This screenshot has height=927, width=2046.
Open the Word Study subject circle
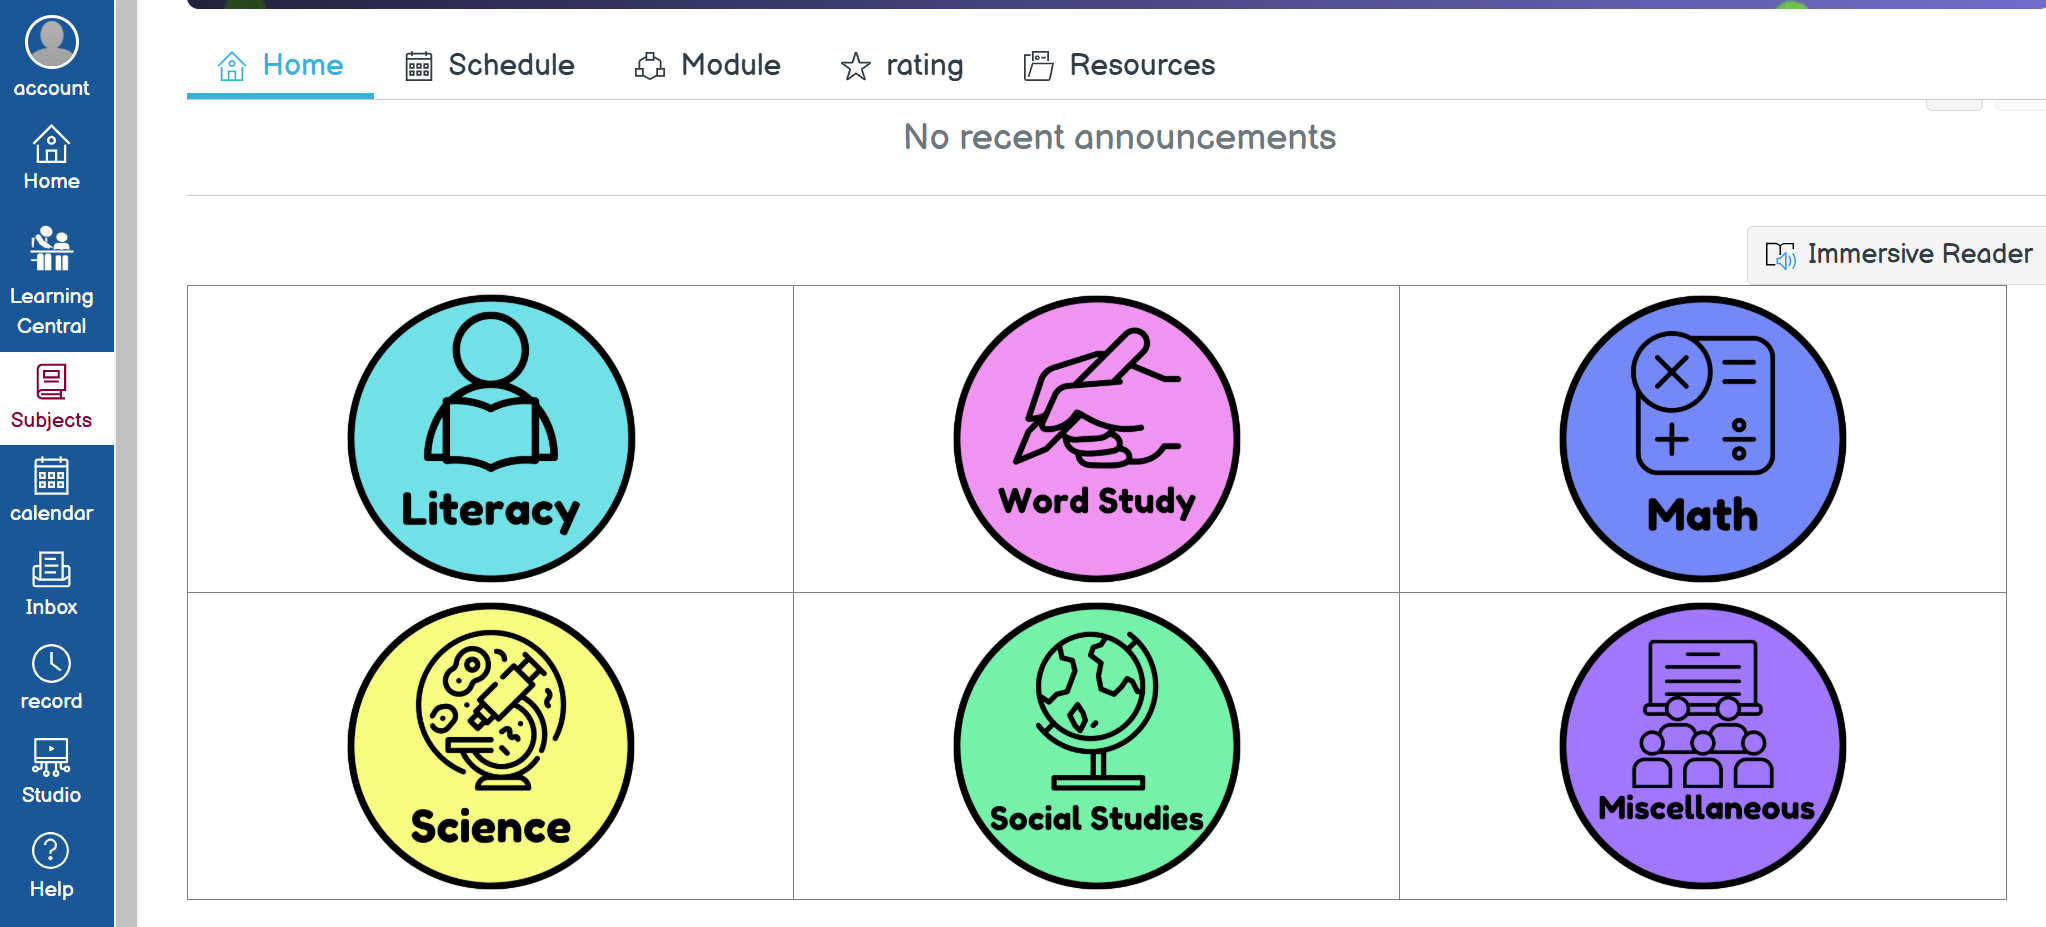(x=1097, y=438)
